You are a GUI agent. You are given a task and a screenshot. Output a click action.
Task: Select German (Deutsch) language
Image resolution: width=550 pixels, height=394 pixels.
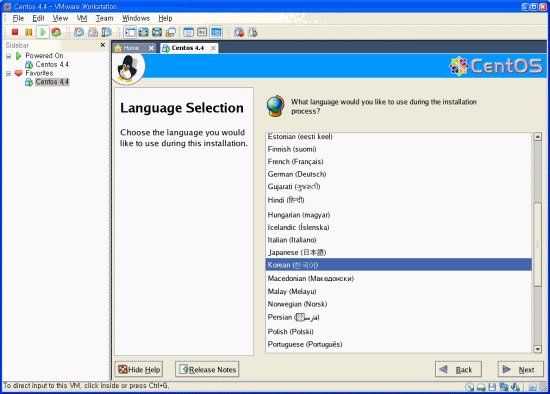click(399, 174)
